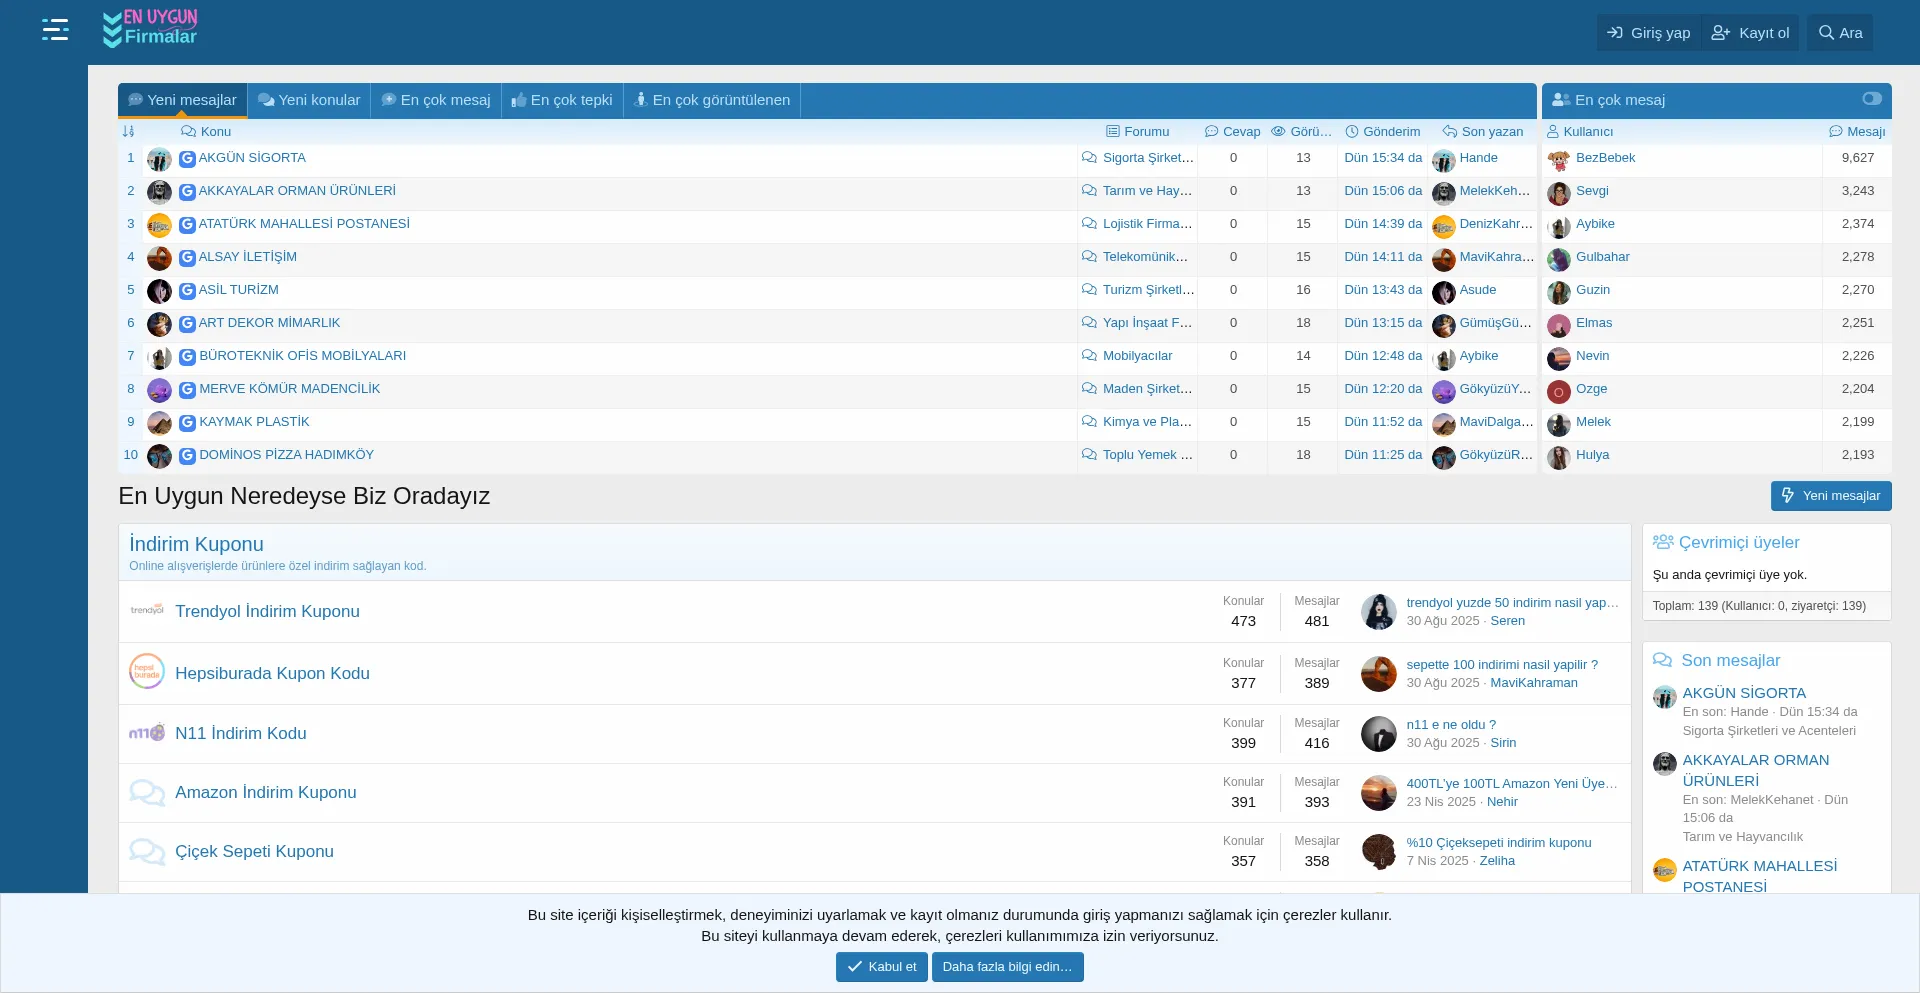1920x993 pixels.
Task: Click the En Uygun Firmalar logo
Action: (x=150, y=29)
